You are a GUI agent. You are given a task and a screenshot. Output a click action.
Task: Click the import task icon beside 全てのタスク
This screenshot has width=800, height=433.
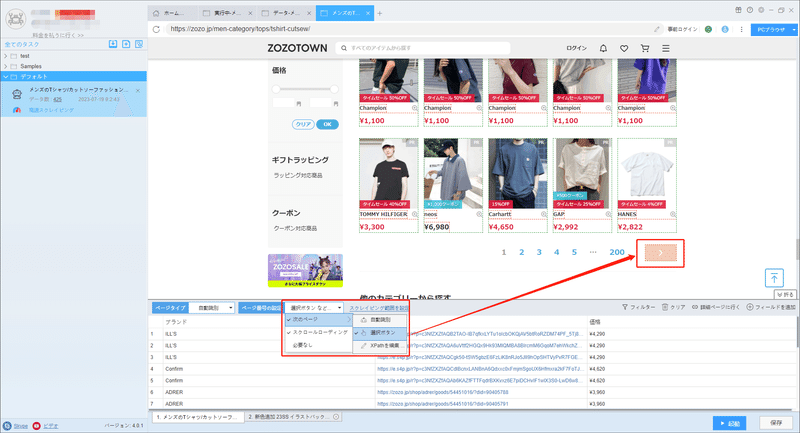[113, 44]
